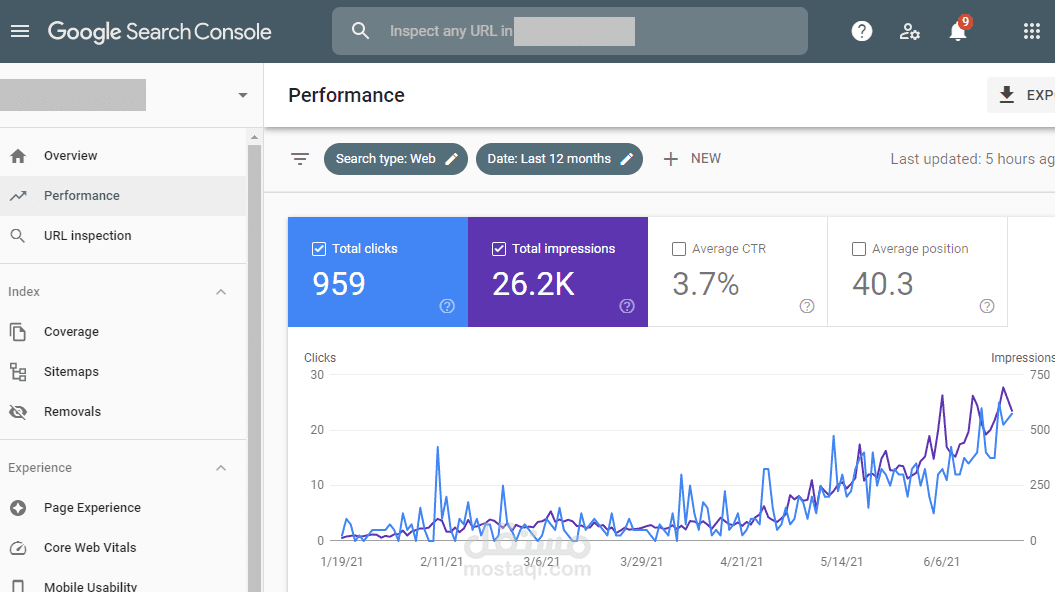Click the Performance trend-line icon
This screenshot has height=592, width=1055.
[18, 196]
